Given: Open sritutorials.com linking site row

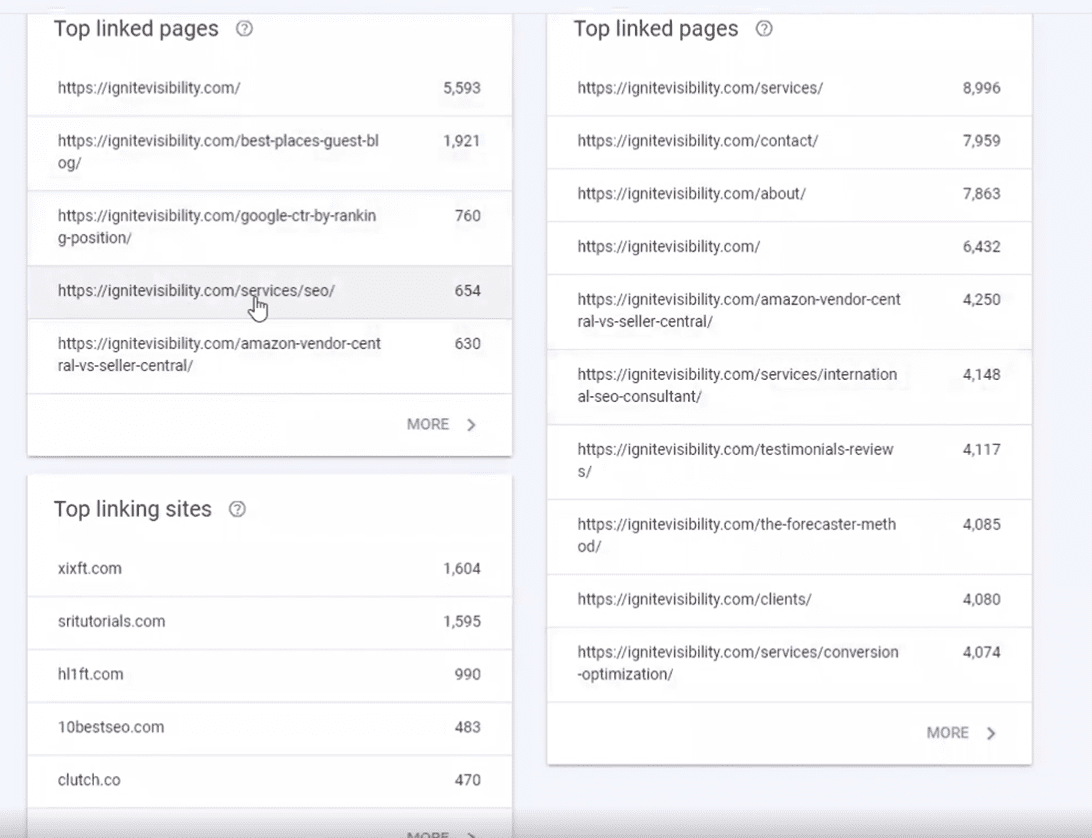Looking at the screenshot, I should pos(268,622).
